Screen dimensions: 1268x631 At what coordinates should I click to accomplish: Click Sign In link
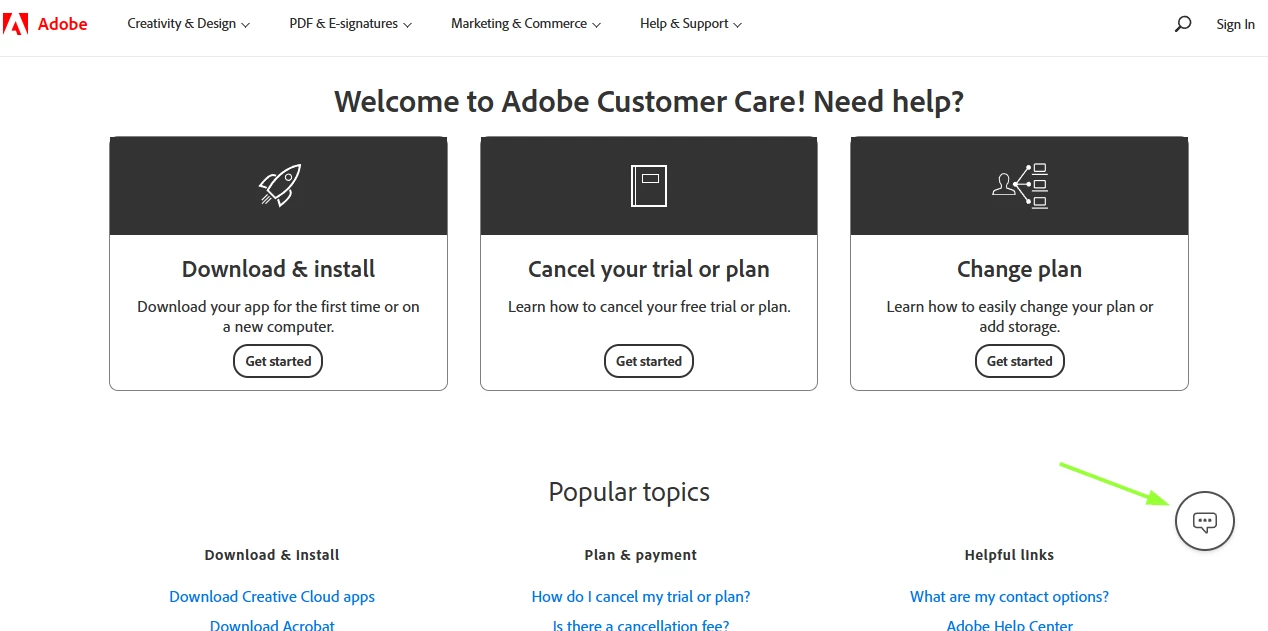point(1235,25)
